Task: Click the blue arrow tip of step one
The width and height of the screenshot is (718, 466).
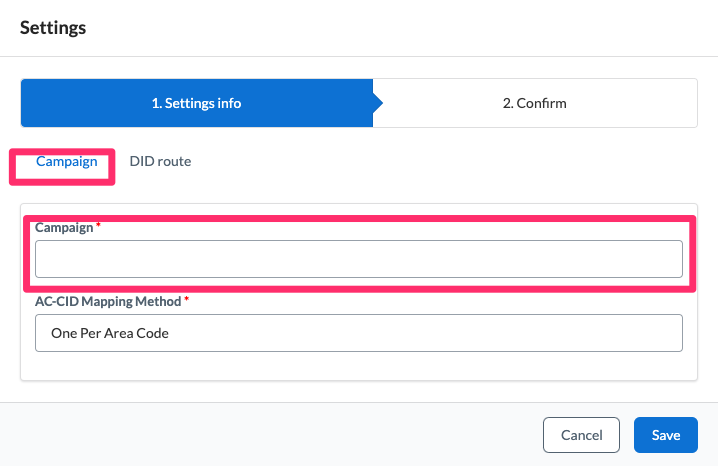Action: click(x=378, y=103)
